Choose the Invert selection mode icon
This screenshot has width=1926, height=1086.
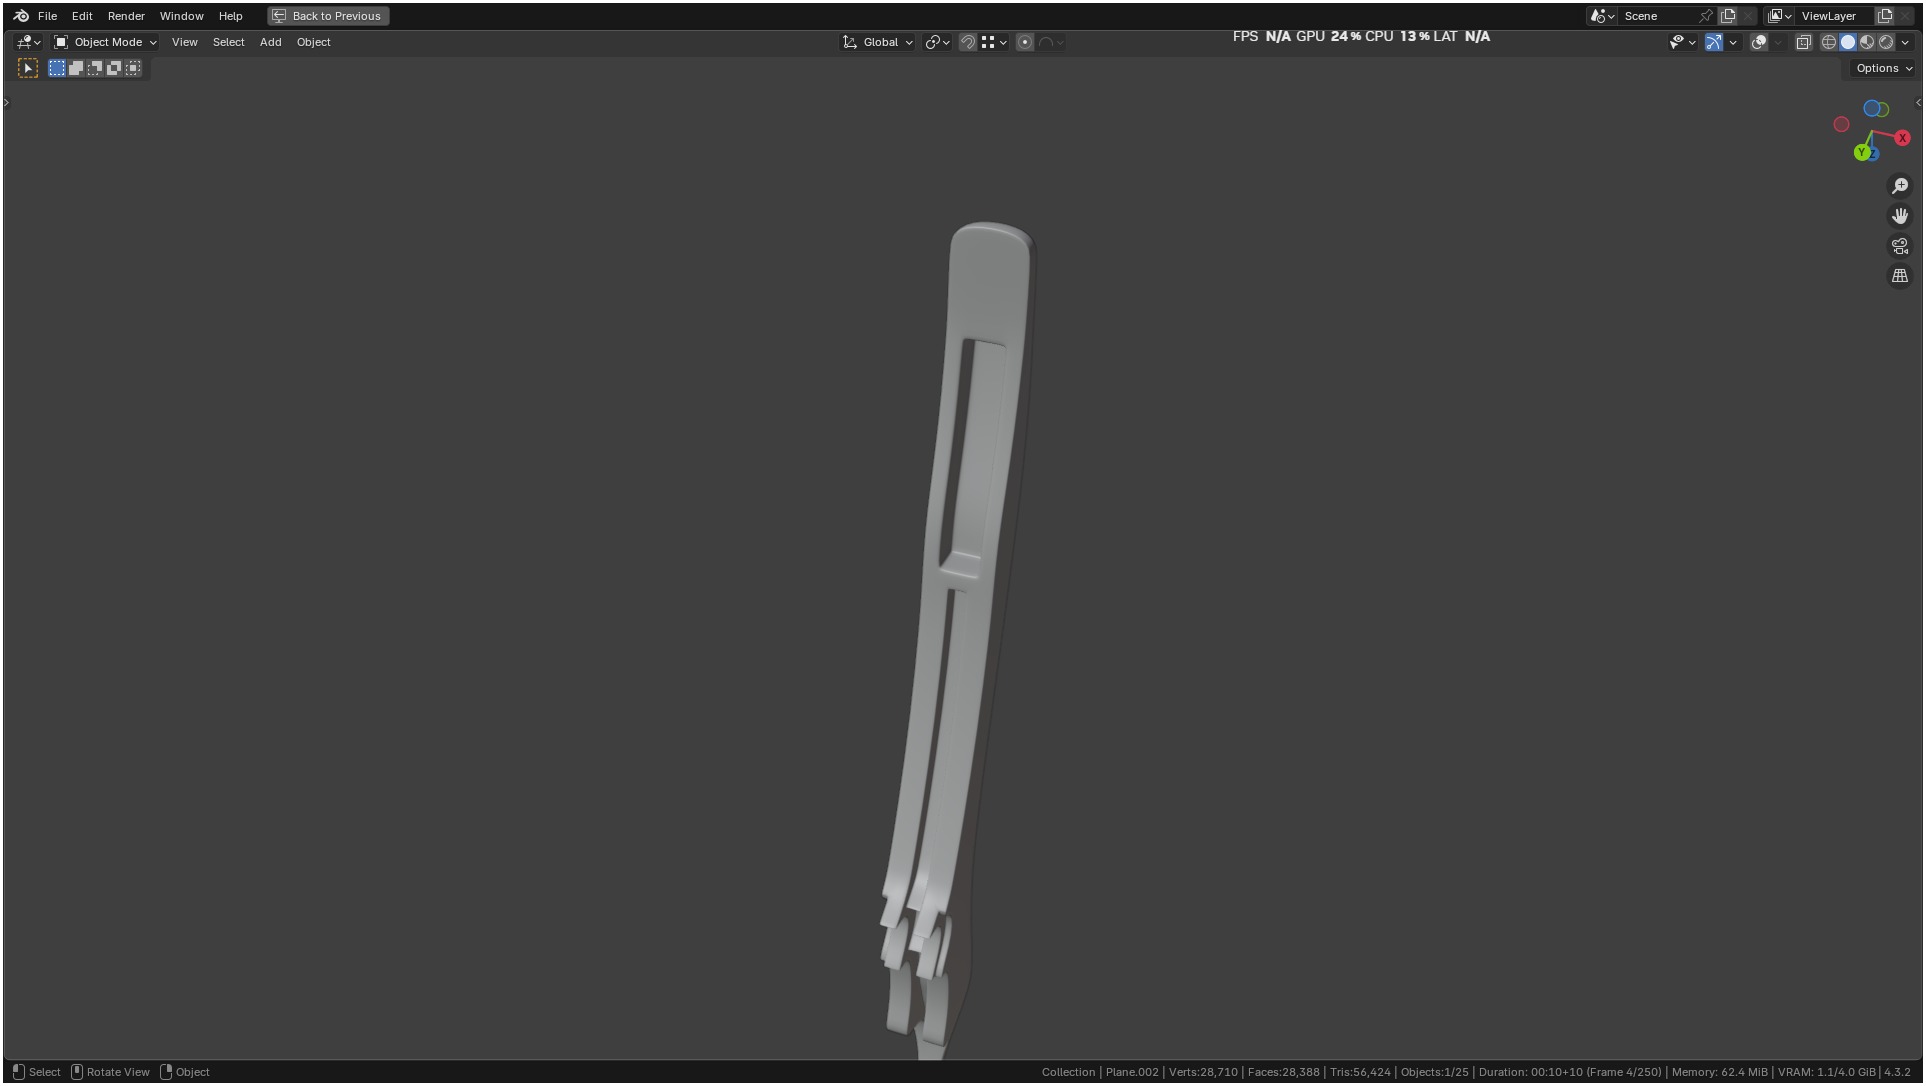click(114, 68)
